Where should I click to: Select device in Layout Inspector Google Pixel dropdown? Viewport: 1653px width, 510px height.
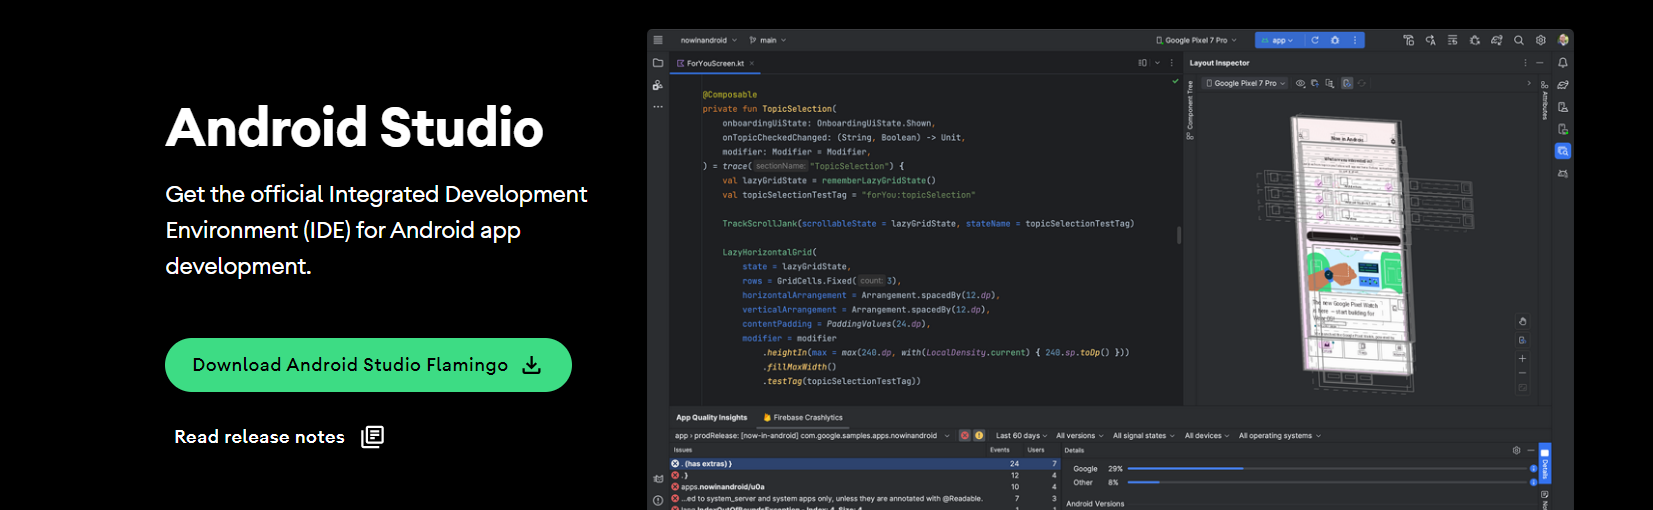point(1245,83)
